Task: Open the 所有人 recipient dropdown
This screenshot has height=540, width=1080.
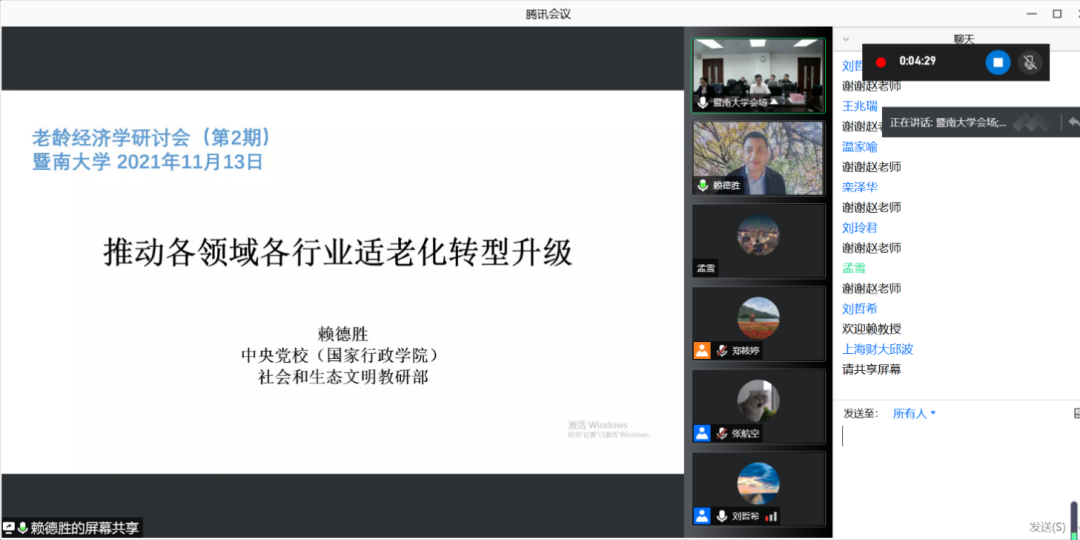Action: tap(914, 413)
